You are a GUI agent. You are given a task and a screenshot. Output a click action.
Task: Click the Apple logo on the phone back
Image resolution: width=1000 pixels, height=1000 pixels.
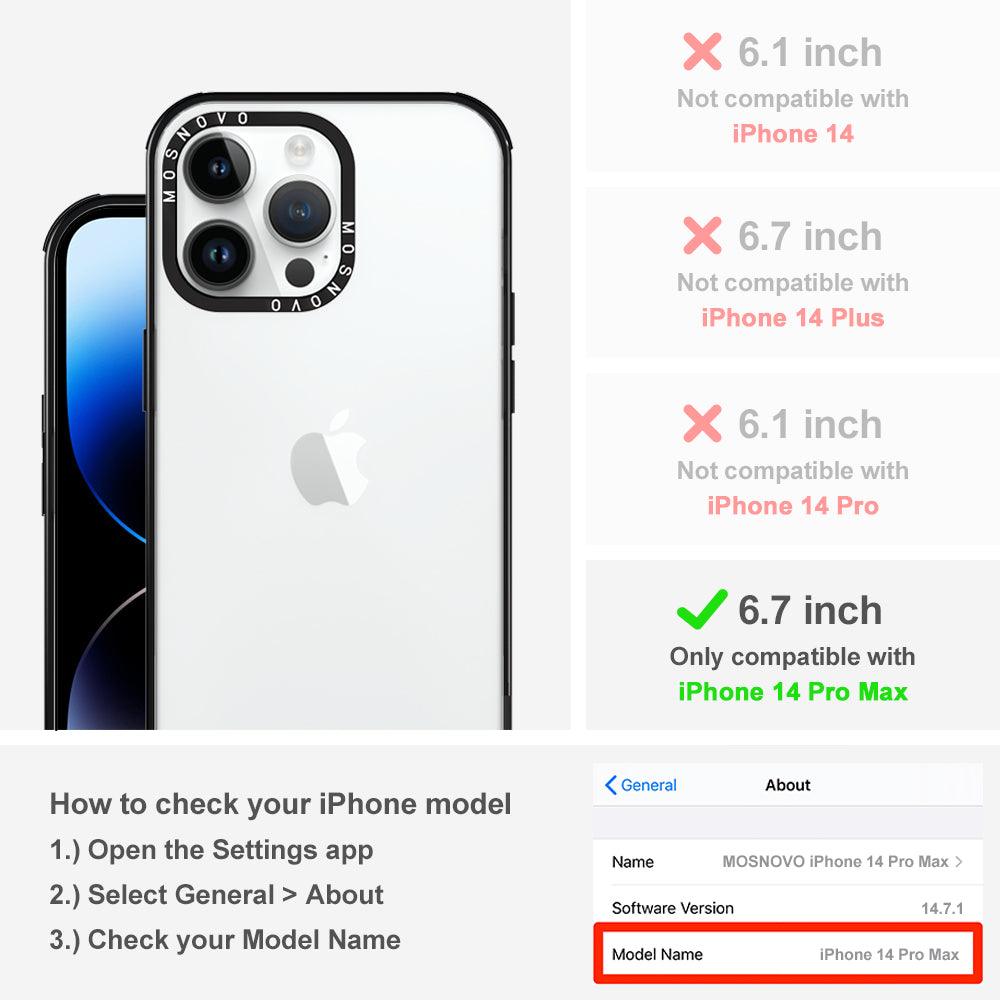(x=330, y=458)
